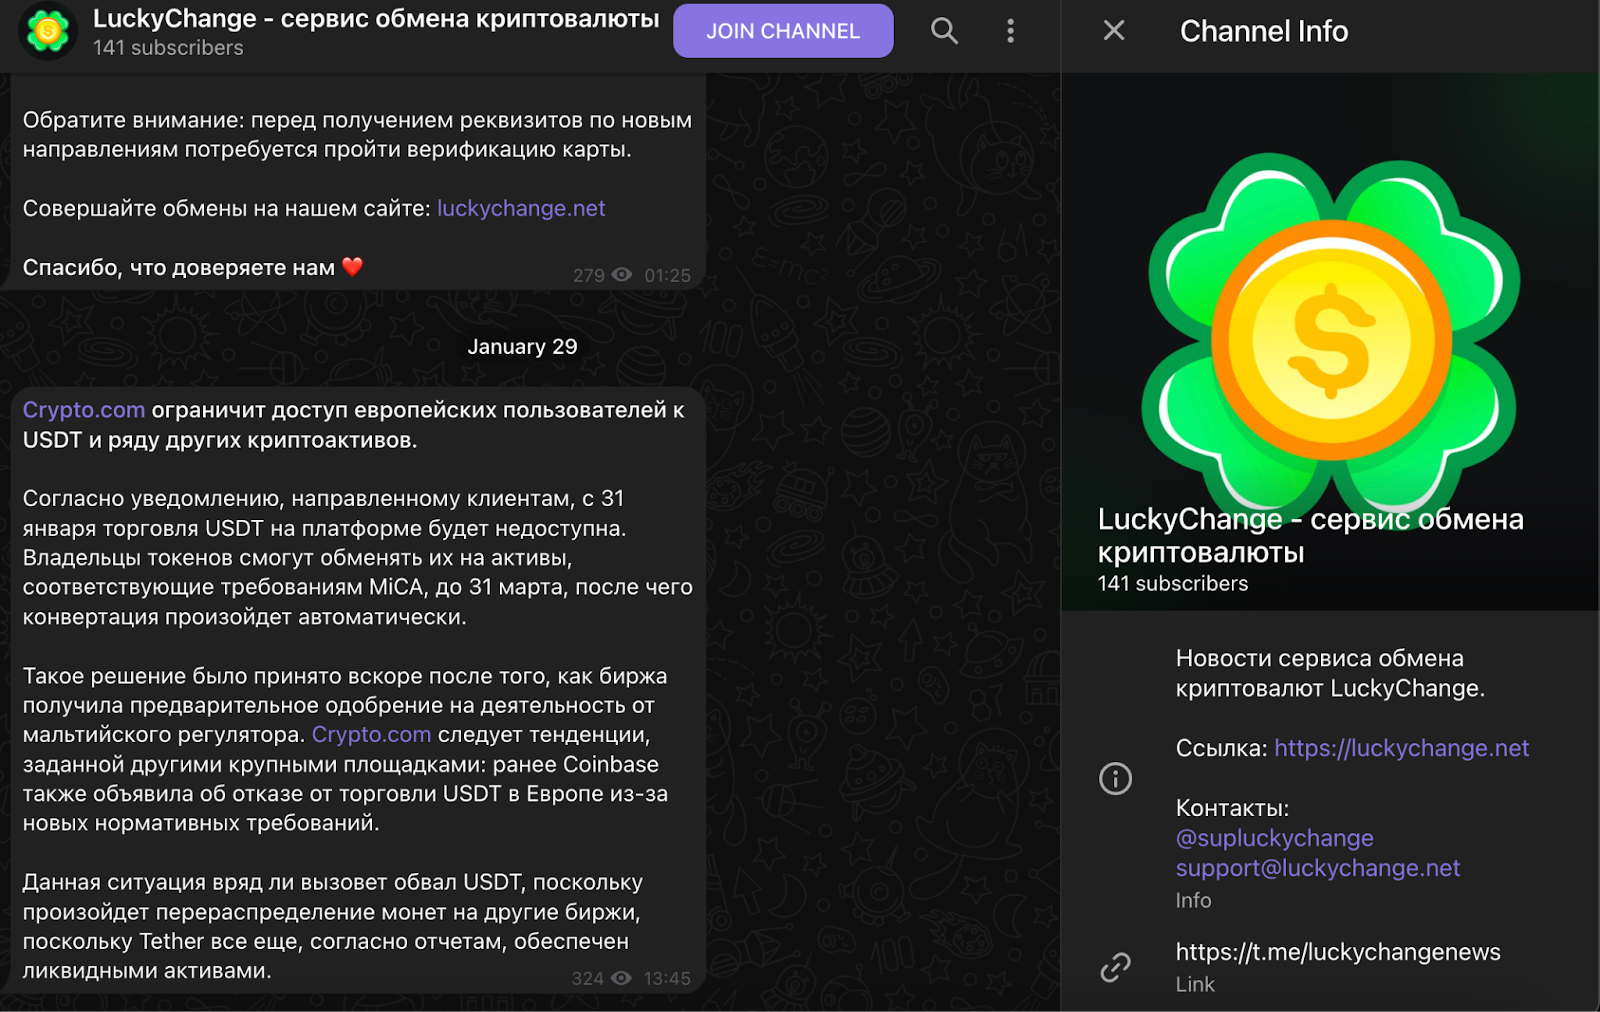Click the red heart emoji in the message
1600x1012 pixels.
352,267
